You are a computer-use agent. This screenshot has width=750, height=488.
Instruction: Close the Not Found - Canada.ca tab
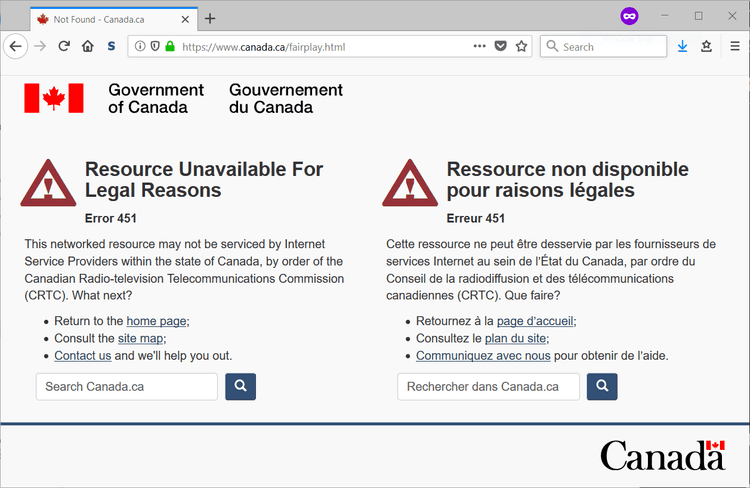click(185, 20)
